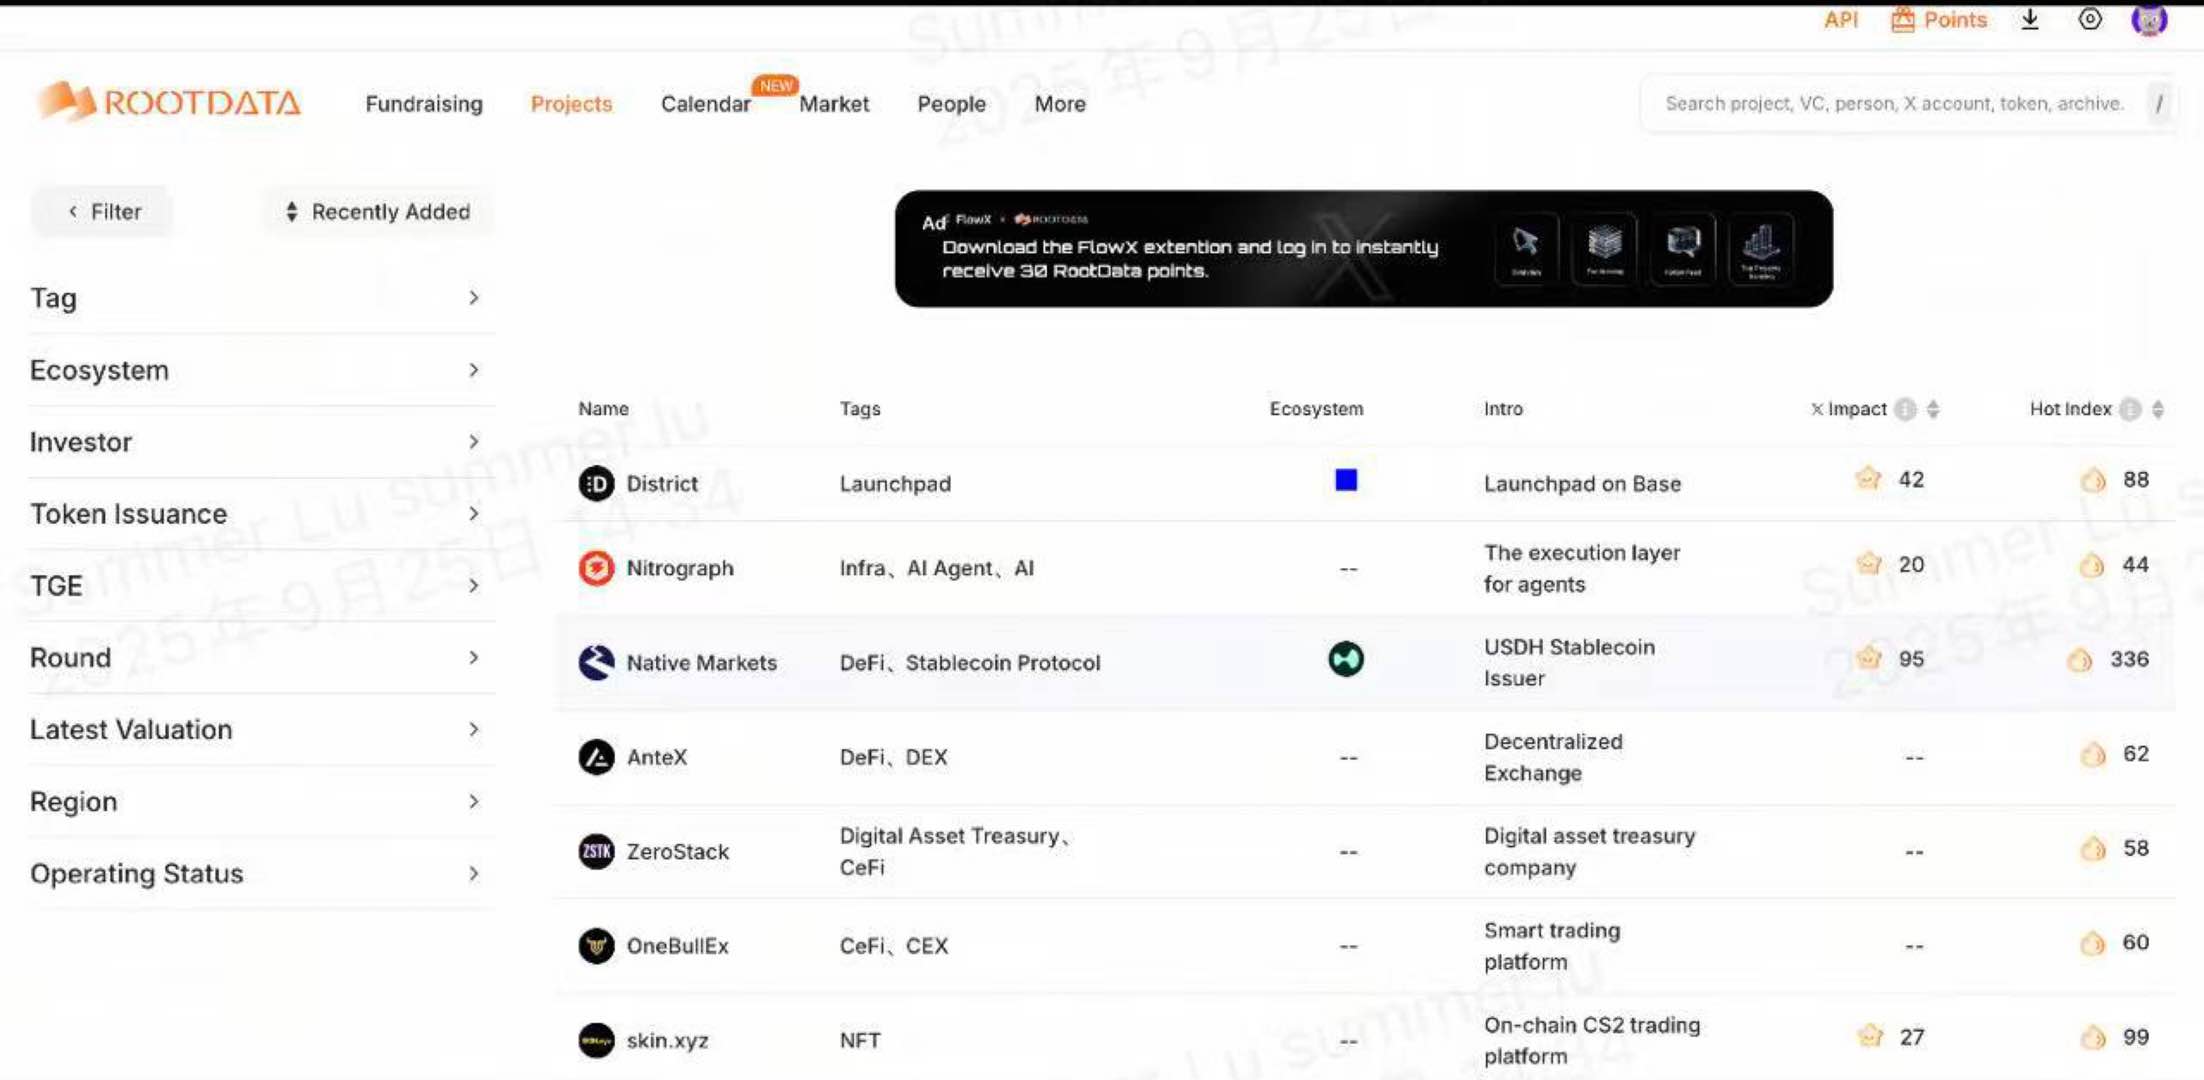Screen dimensions: 2204x1080
Task: Open the ZeroStack project link
Action: (677, 852)
